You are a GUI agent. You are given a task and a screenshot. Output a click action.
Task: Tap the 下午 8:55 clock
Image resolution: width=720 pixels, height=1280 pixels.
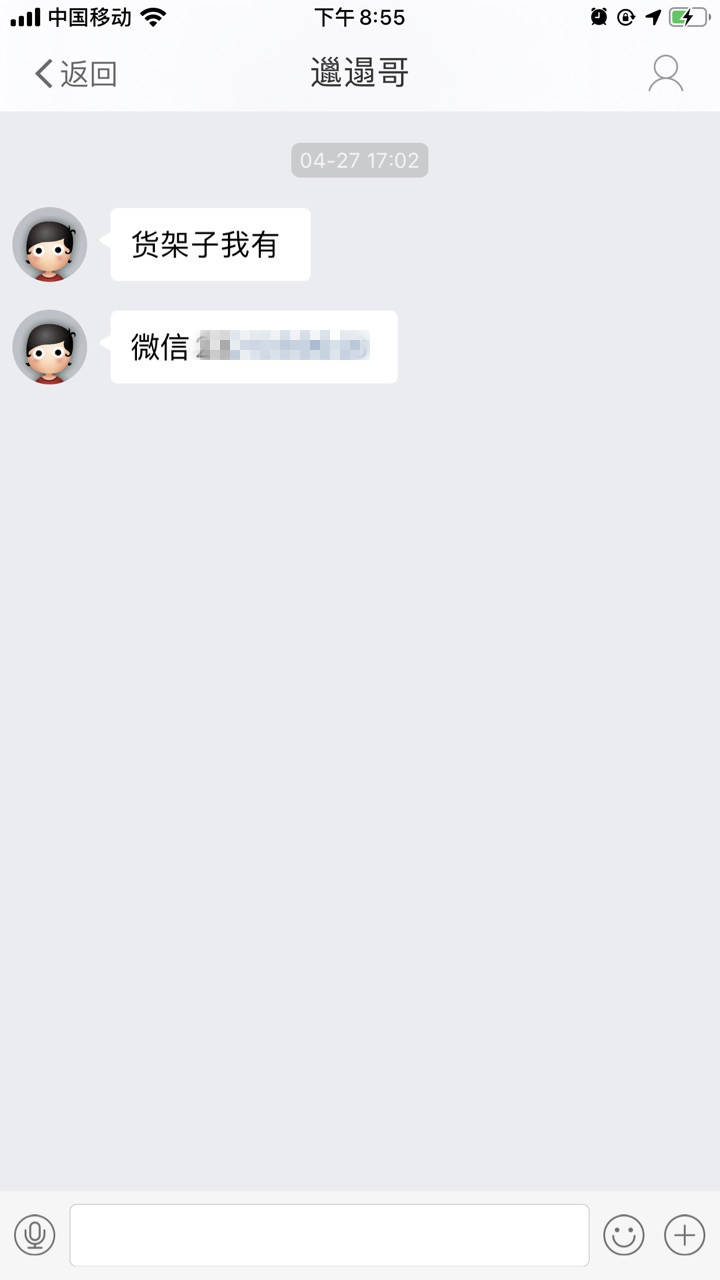360,17
